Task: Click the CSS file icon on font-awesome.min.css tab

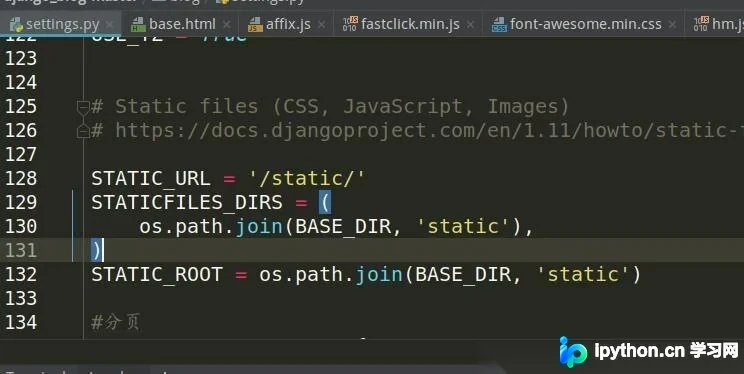Action: pos(499,24)
